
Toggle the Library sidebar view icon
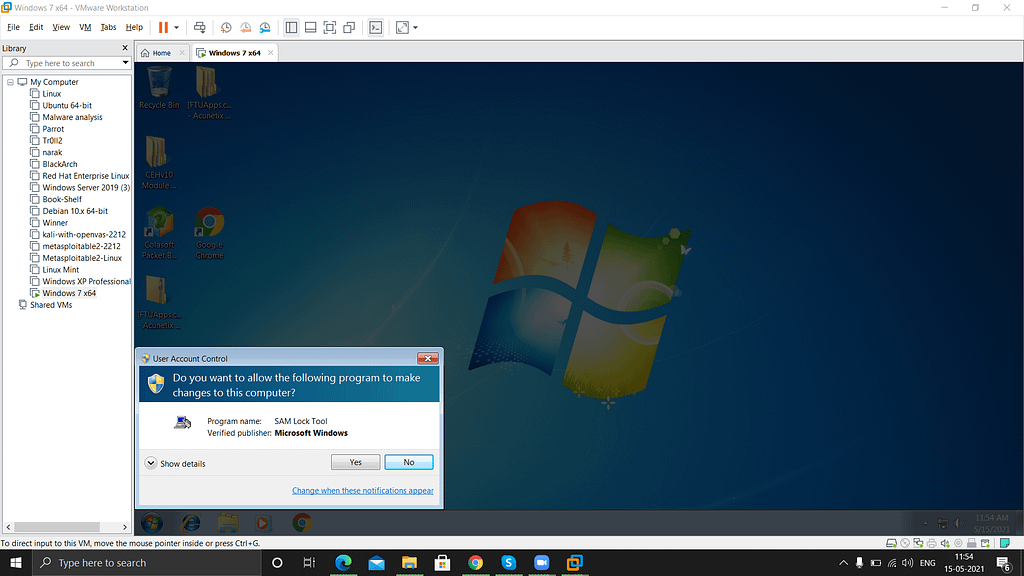291,27
